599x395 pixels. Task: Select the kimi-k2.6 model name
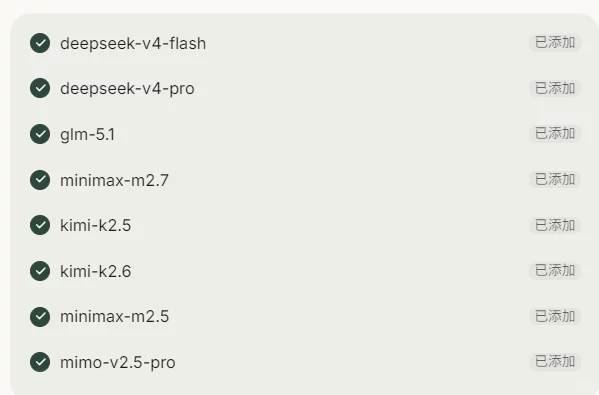coord(96,271)
